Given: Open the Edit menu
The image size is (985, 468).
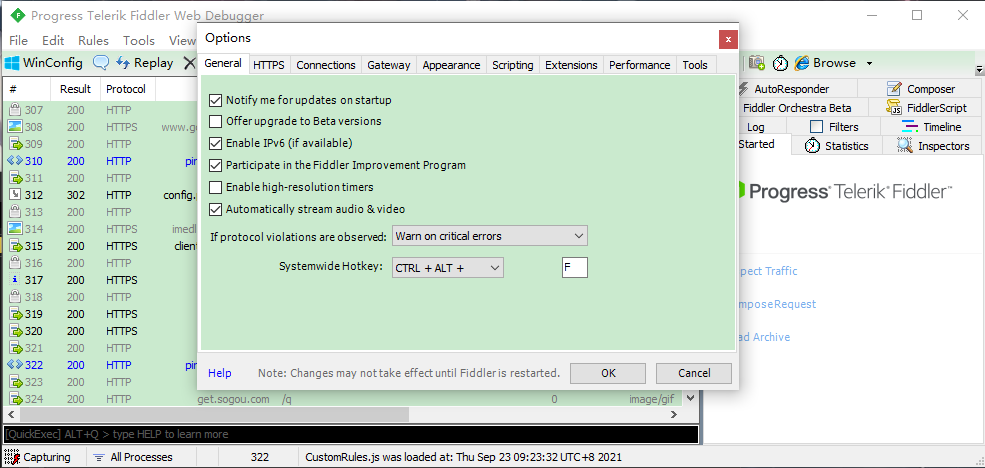Looking at the screenshot, I should click(x=53, y=41).
